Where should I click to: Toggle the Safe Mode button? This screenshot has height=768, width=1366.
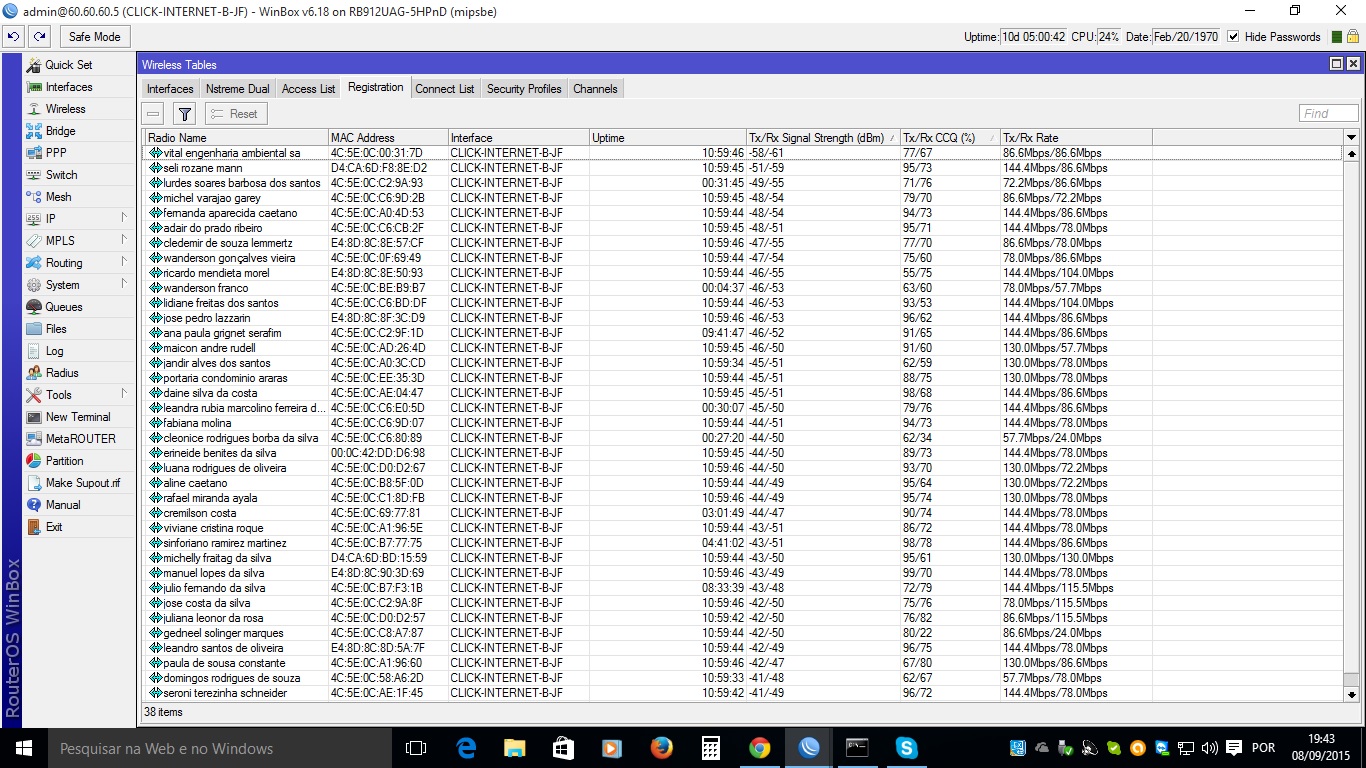tap(95, 37)
